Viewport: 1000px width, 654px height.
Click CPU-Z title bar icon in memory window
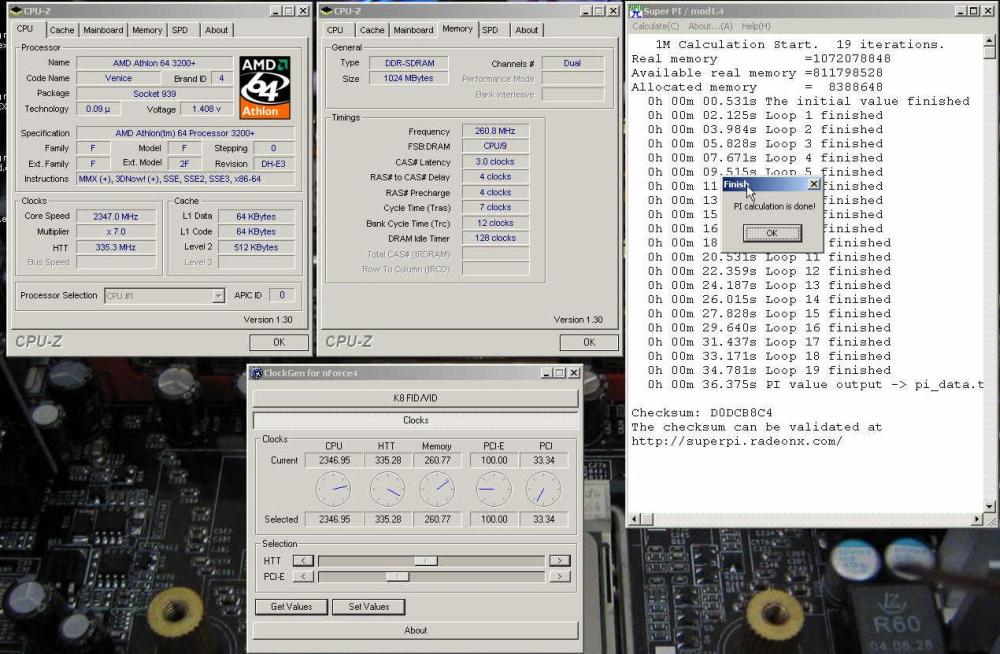pyautogui.click(x=326, y=11)
